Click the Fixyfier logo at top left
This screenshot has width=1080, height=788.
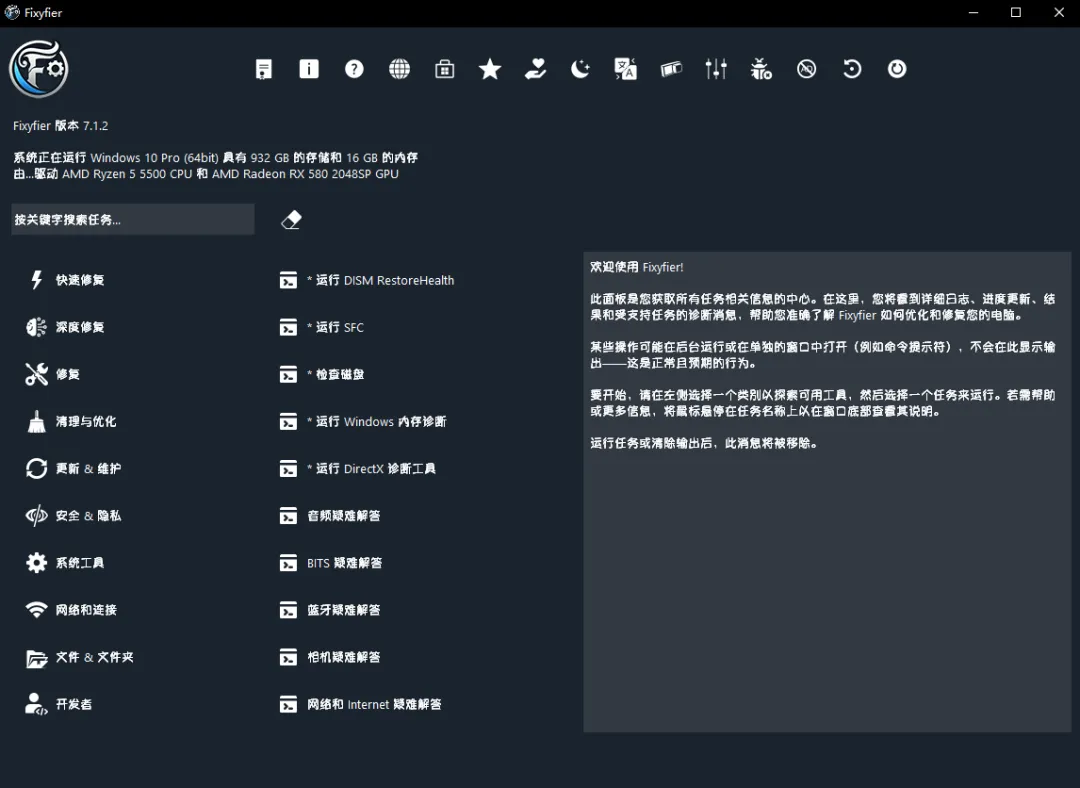[x=39, y=69]
